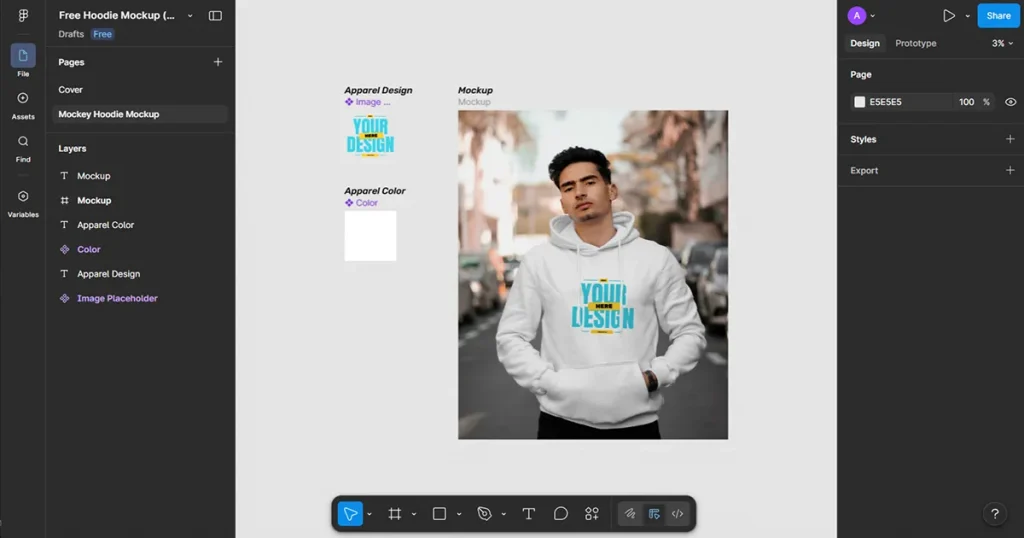This screenshot has height=538, width=1024.
Task: Select the Text tool in toolbar
Action: pyautogui.click(x=528, y=514)
